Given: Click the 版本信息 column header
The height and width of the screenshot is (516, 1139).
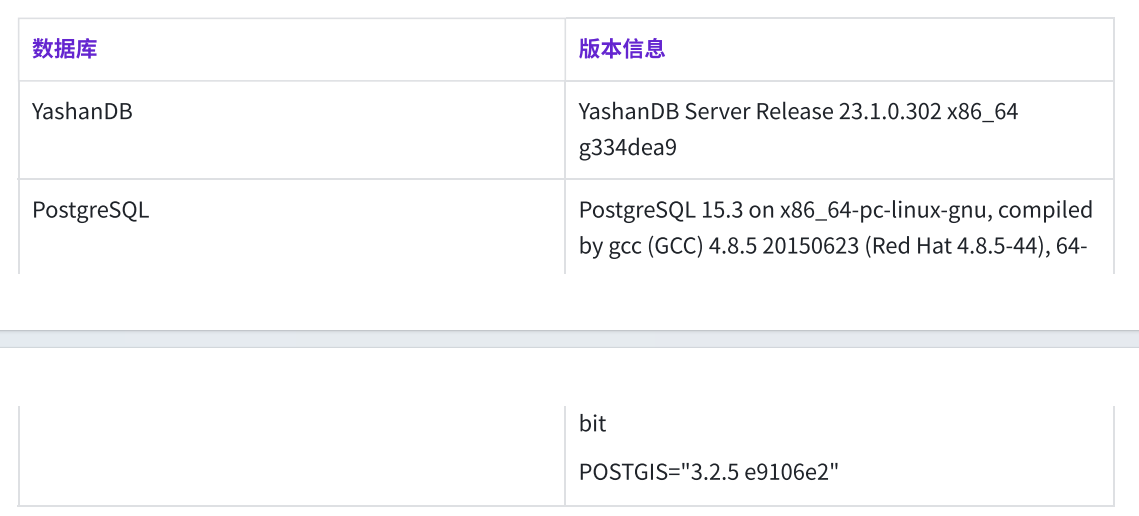Looking at the screenshot, I should pyautogui.click(x=622, y=49).
